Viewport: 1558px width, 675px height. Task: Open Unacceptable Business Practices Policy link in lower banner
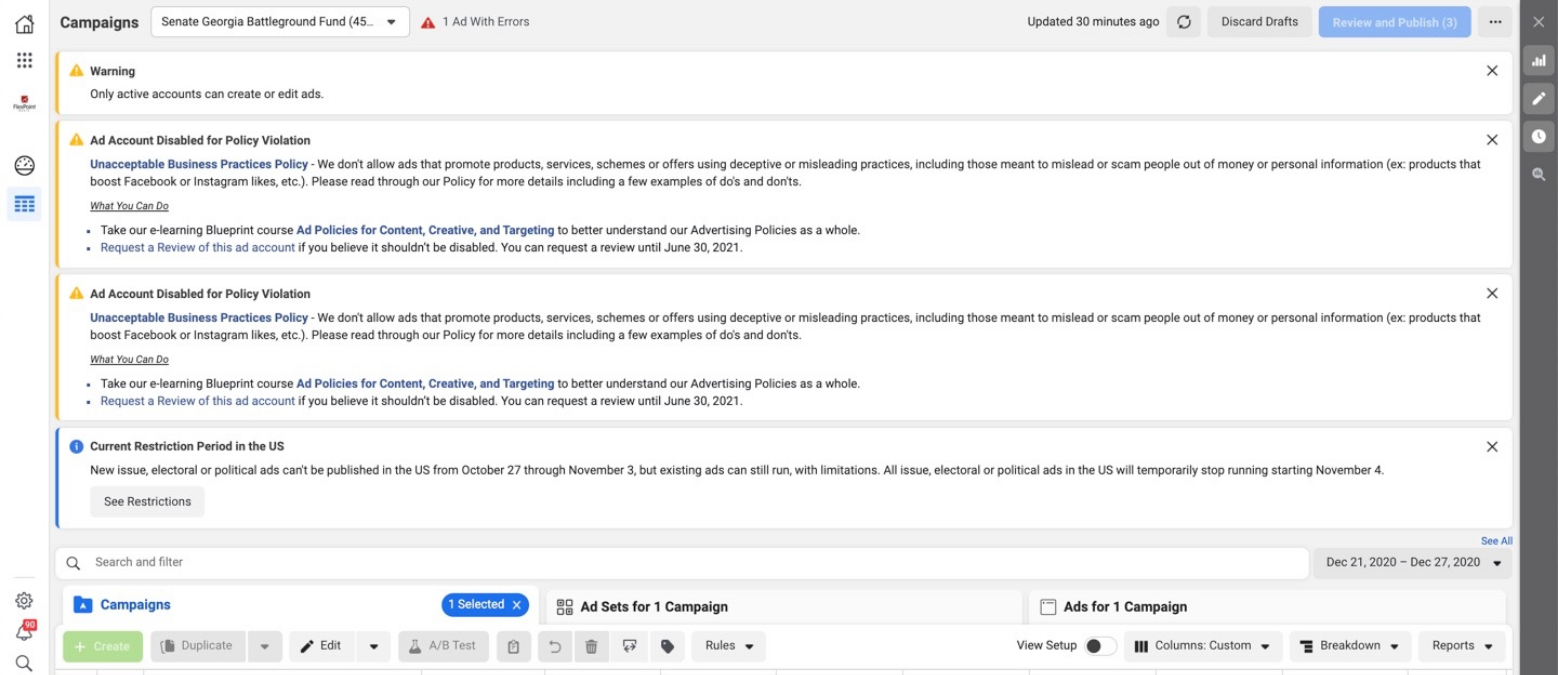199,318
